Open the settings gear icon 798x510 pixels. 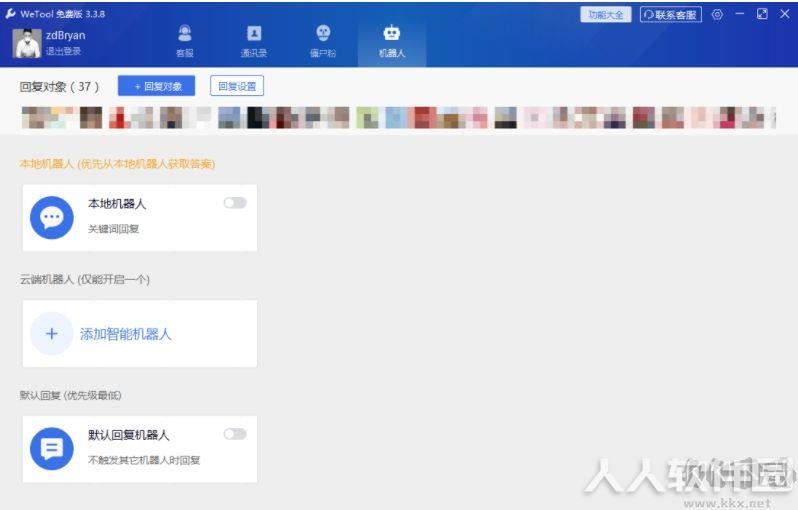(x=717, y=14)
